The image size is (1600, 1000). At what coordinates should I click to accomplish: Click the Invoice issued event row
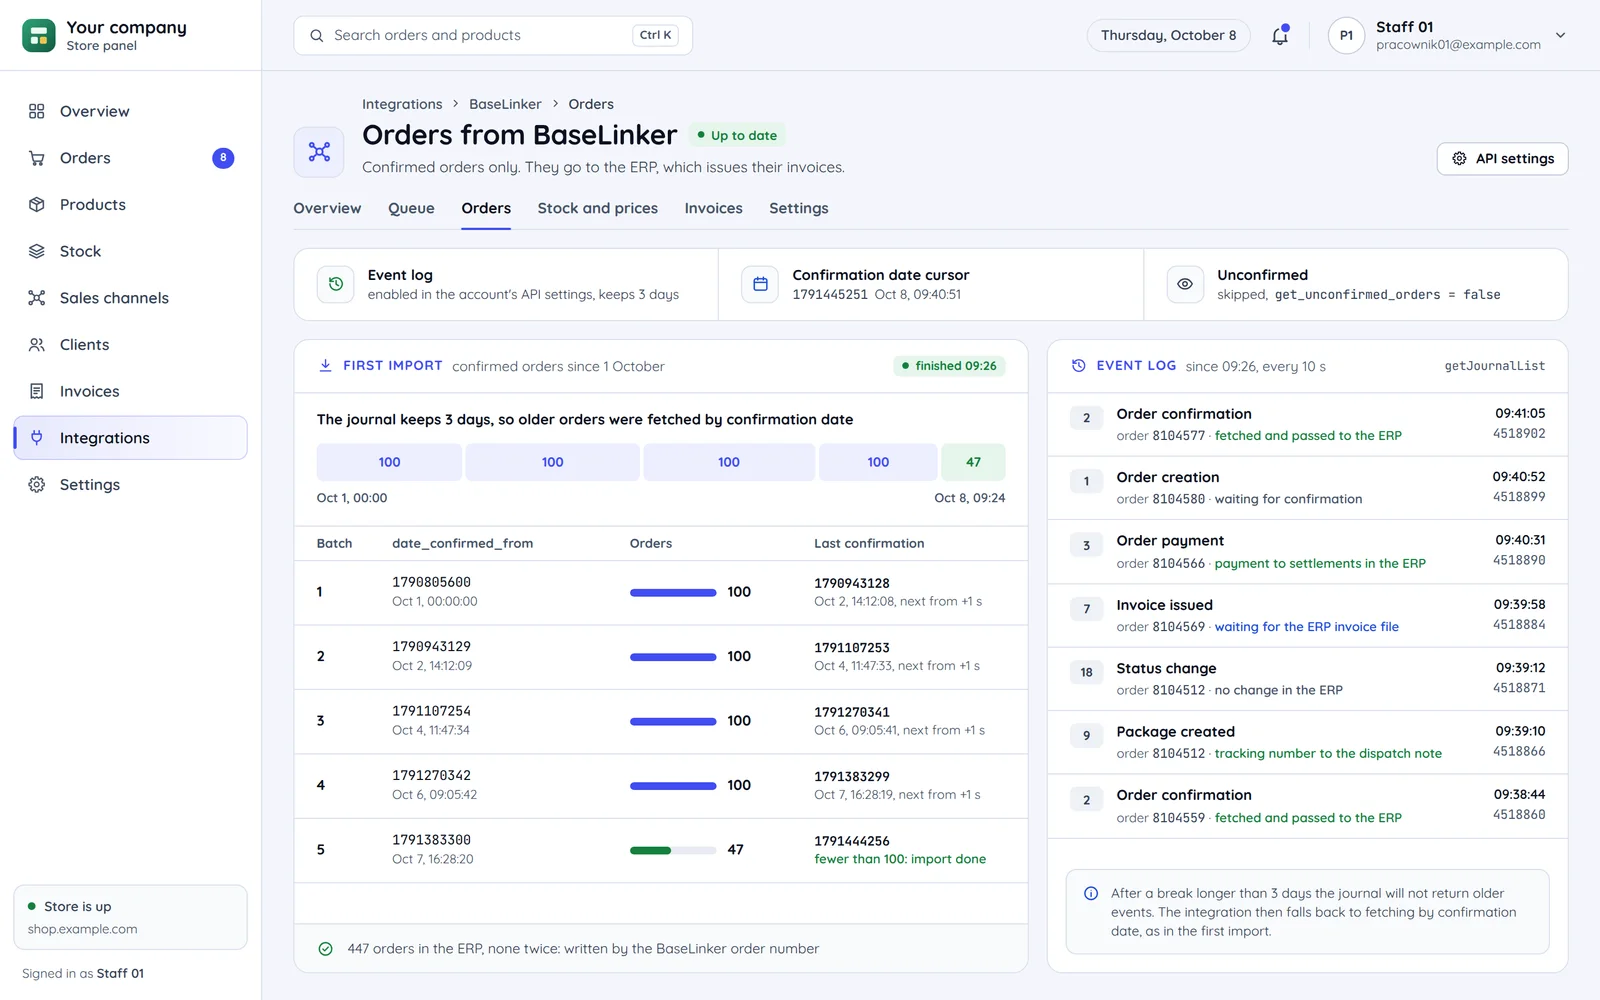(1308, 615)
